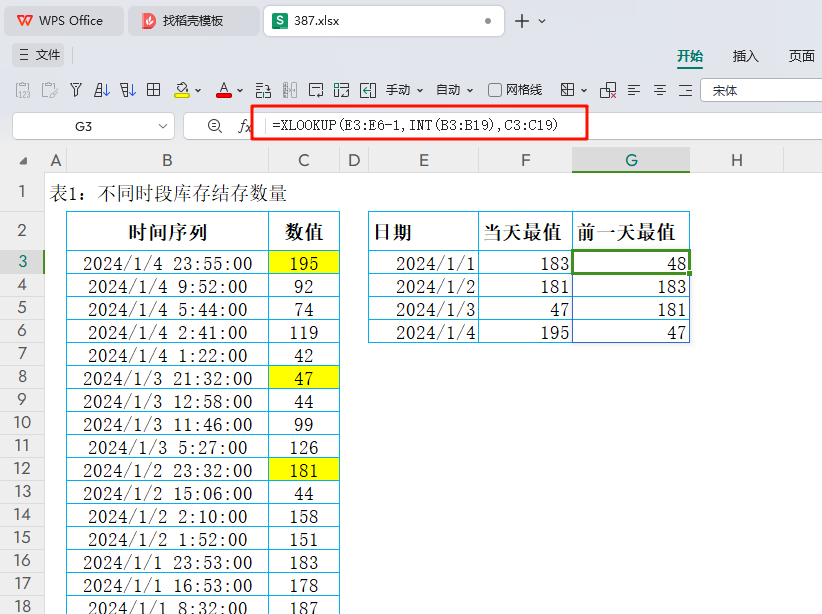Click the filter funnel icon
Viewport: 822px width, 614px height.
[x=76, y=90]
